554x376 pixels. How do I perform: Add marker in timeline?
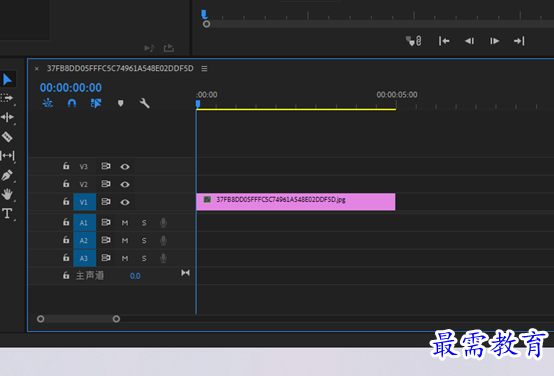pyautogui.click(x=120, y=103)
